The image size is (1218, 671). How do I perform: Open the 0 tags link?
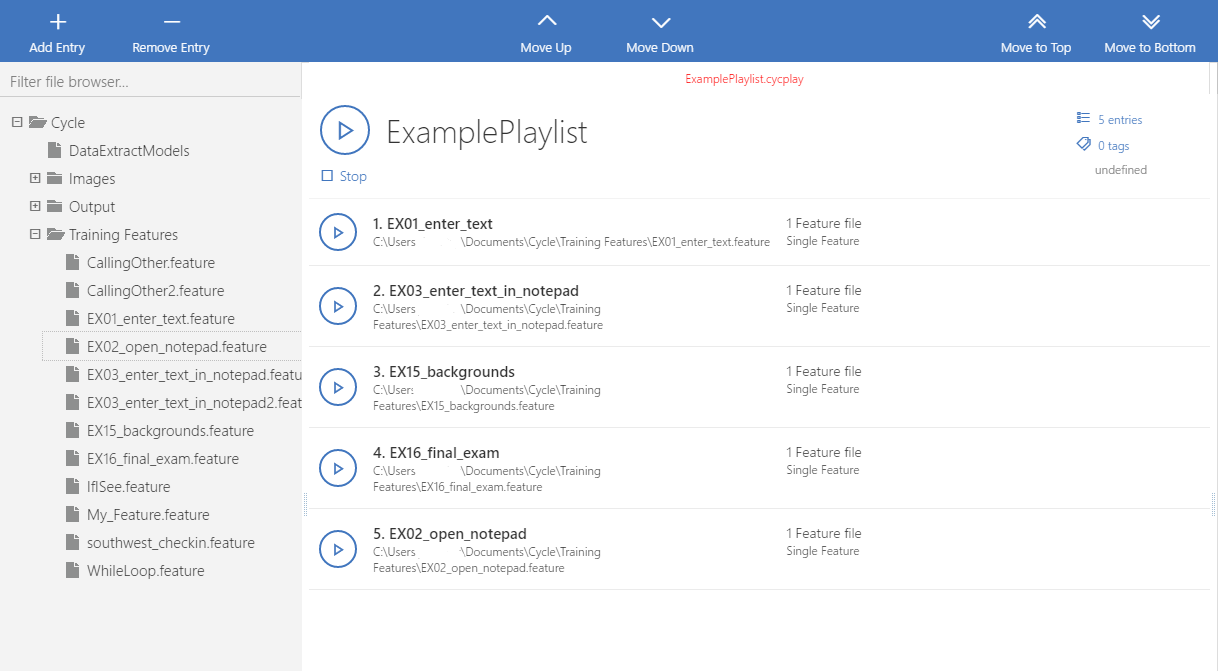pos(1110,144)
